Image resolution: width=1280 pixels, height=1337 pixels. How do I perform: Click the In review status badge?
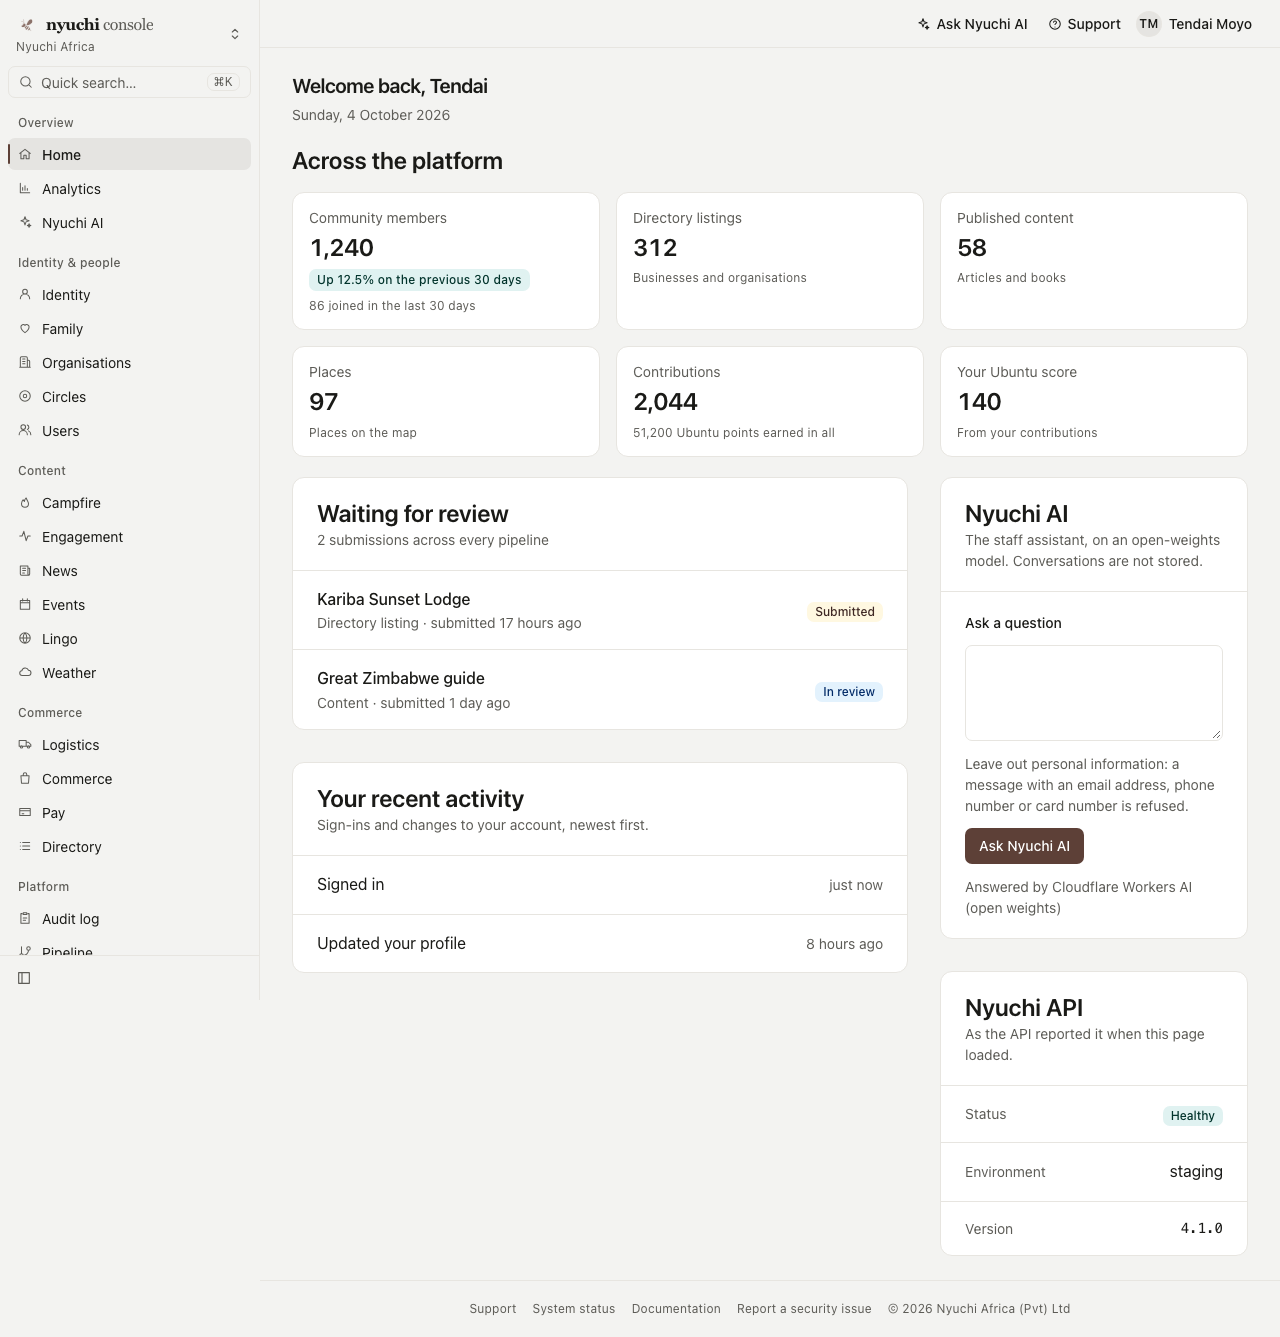[849, 692]
